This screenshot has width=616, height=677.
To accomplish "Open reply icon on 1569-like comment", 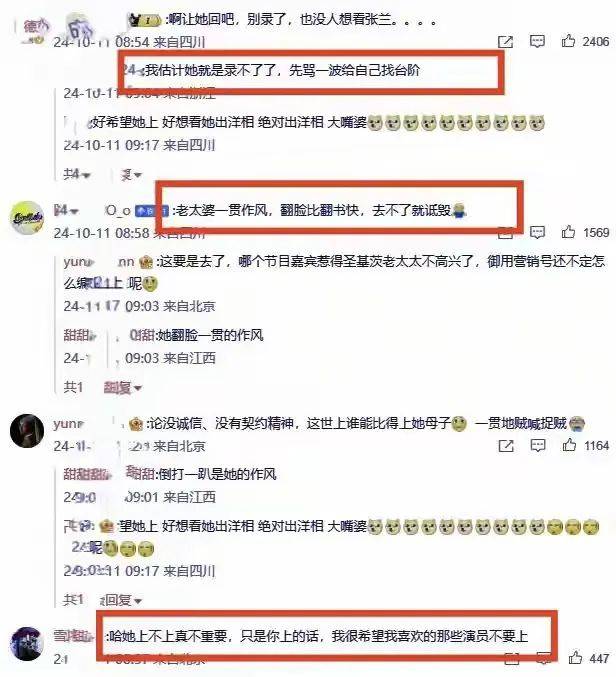I will click(x=537, y=232).
